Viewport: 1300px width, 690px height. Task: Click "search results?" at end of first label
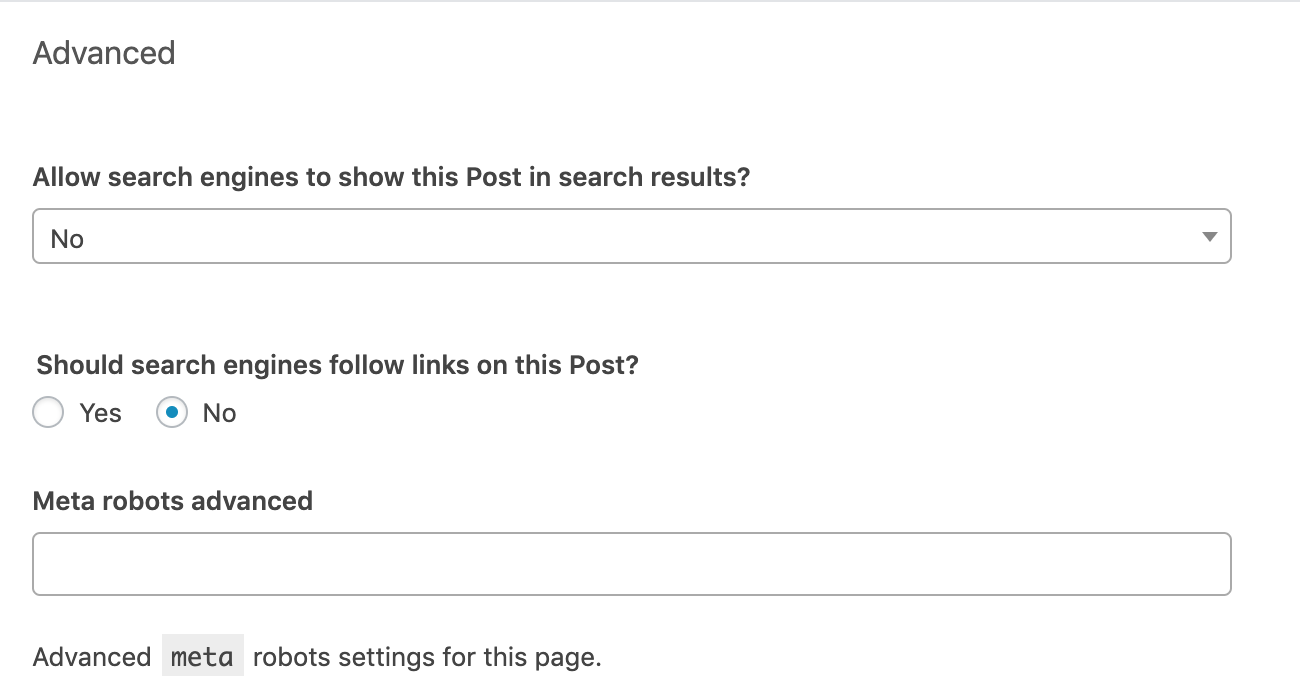(x=654, y=177)
